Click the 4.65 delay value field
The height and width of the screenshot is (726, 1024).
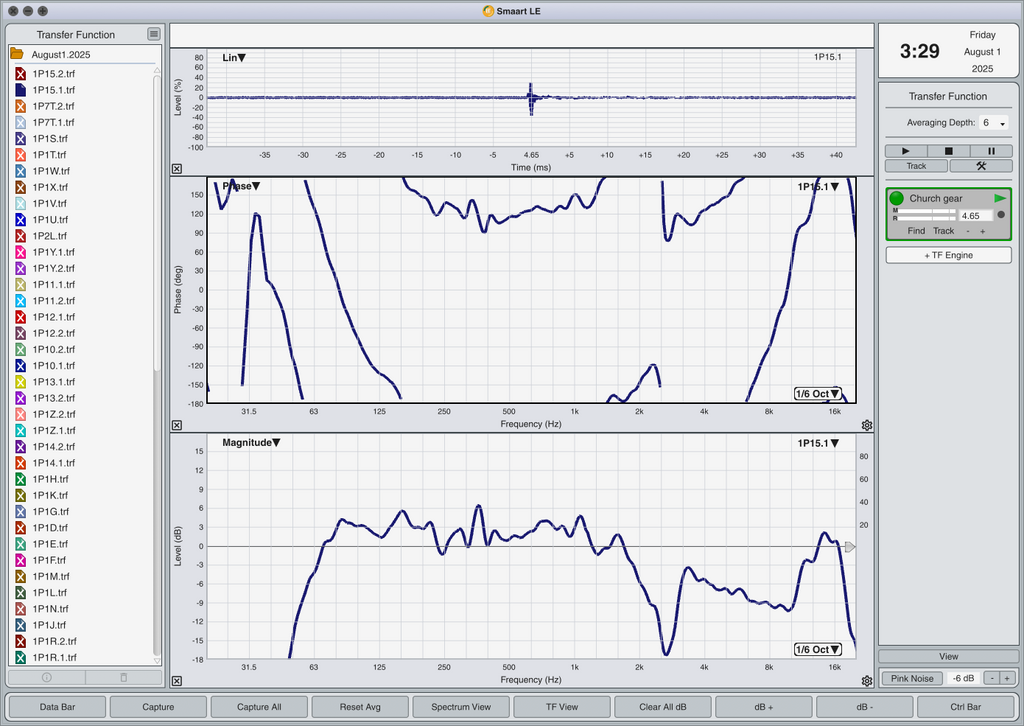[x=976, y=215]
